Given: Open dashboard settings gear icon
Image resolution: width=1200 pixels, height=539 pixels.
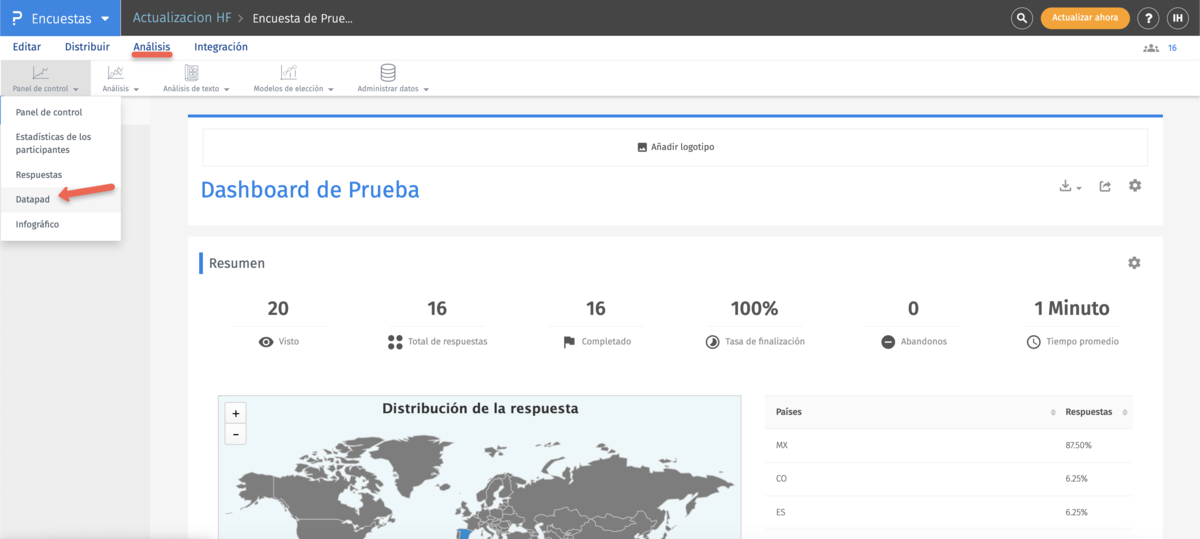Looking at the screenshot, I should coord(1135,186).
